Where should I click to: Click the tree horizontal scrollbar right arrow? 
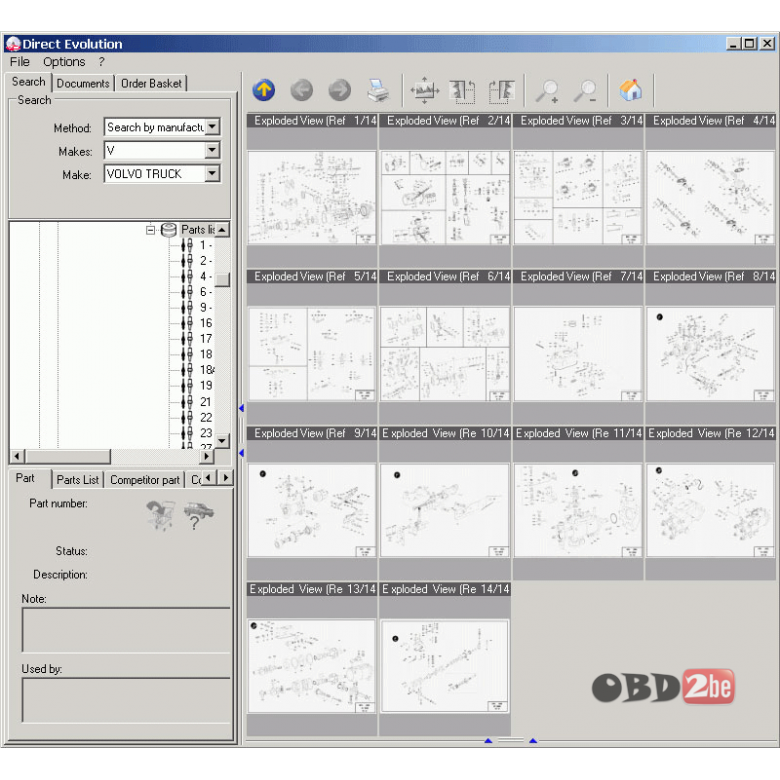(x=206, y=456)
